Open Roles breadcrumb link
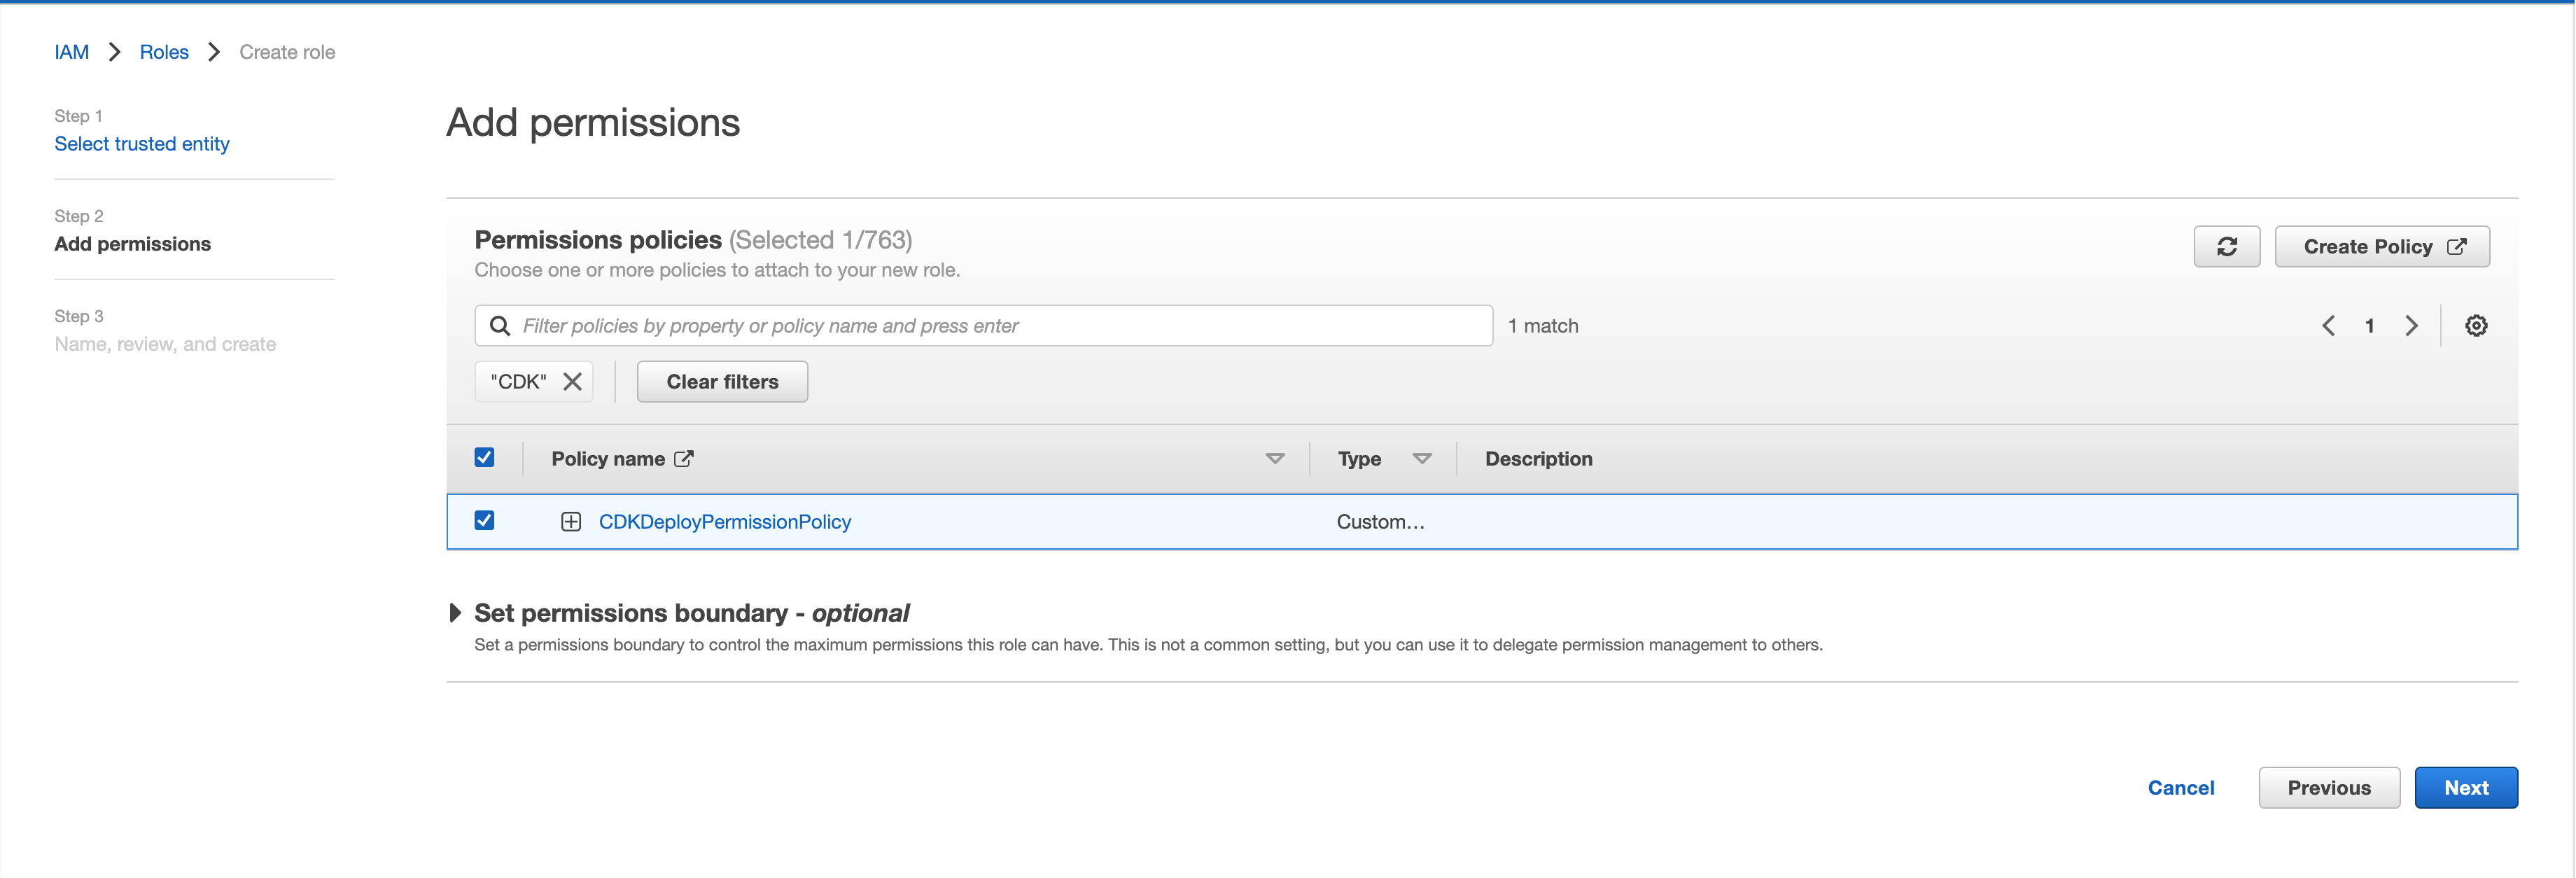2576x878 pixels. (164, 52)
